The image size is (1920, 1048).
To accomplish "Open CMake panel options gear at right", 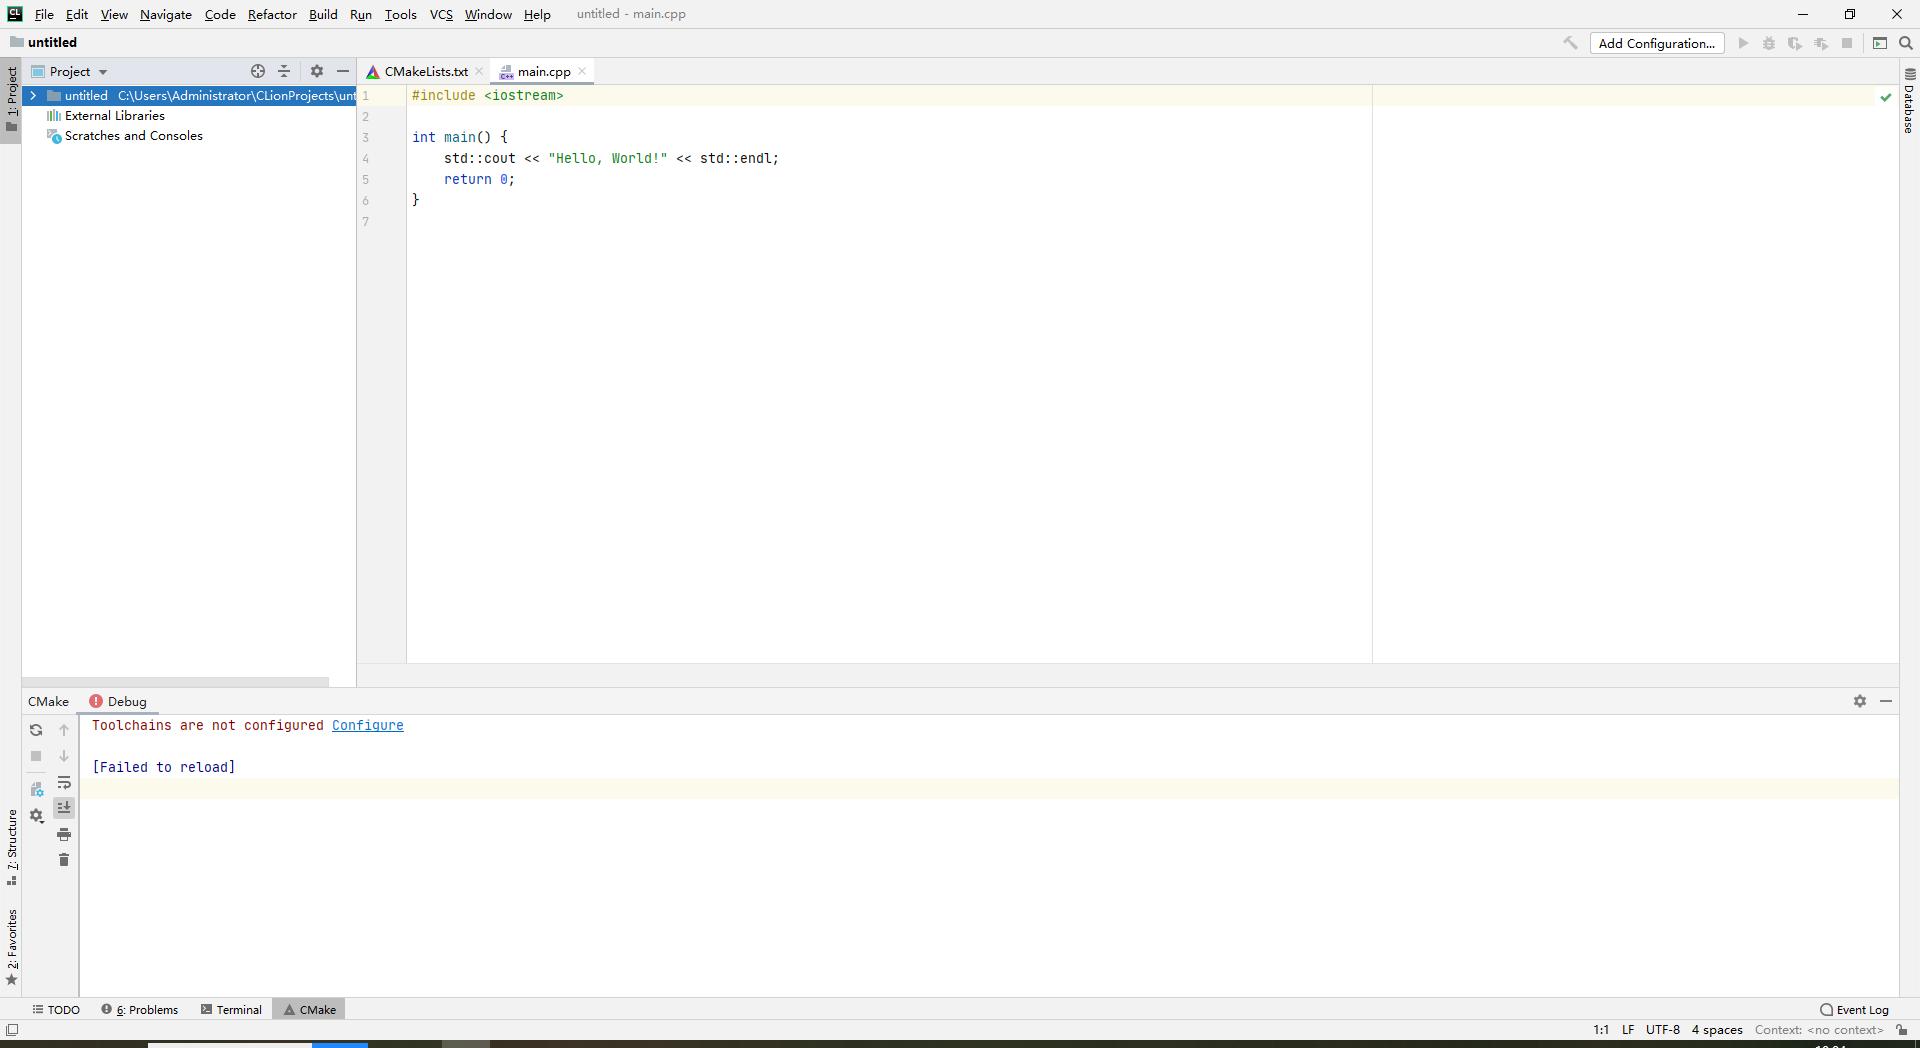I will pos(1860,701).
